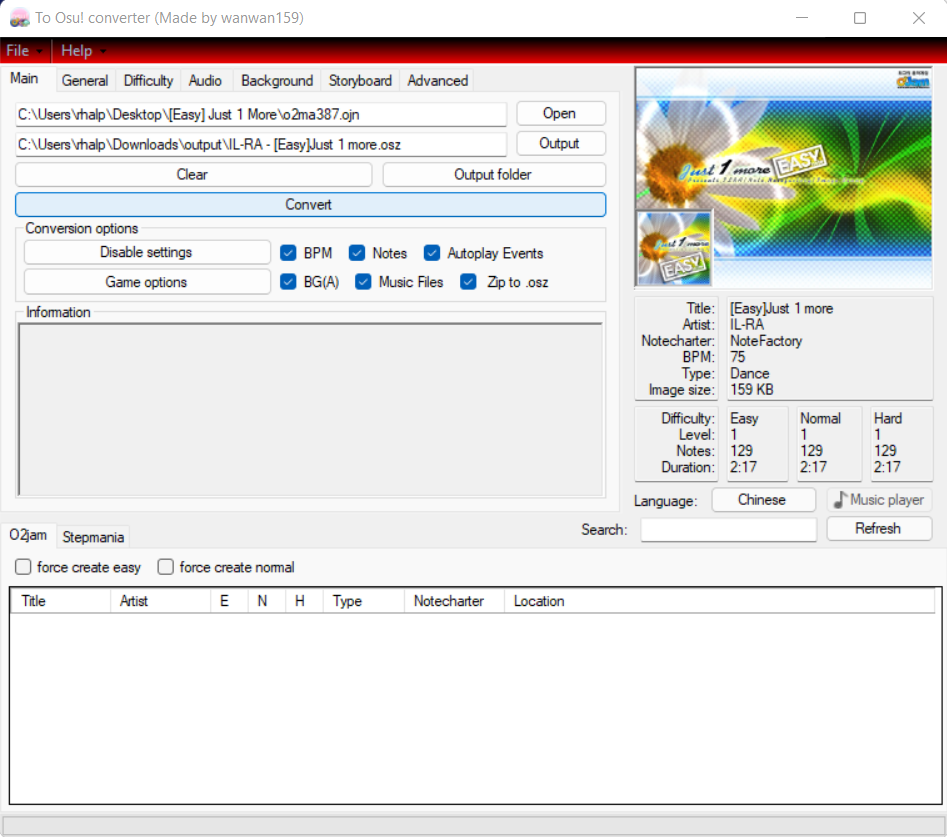Image resolution: width=947 pixels, height=837 pixels.
Task: Click the image size value "159 KB"
Action: [751, 390]
